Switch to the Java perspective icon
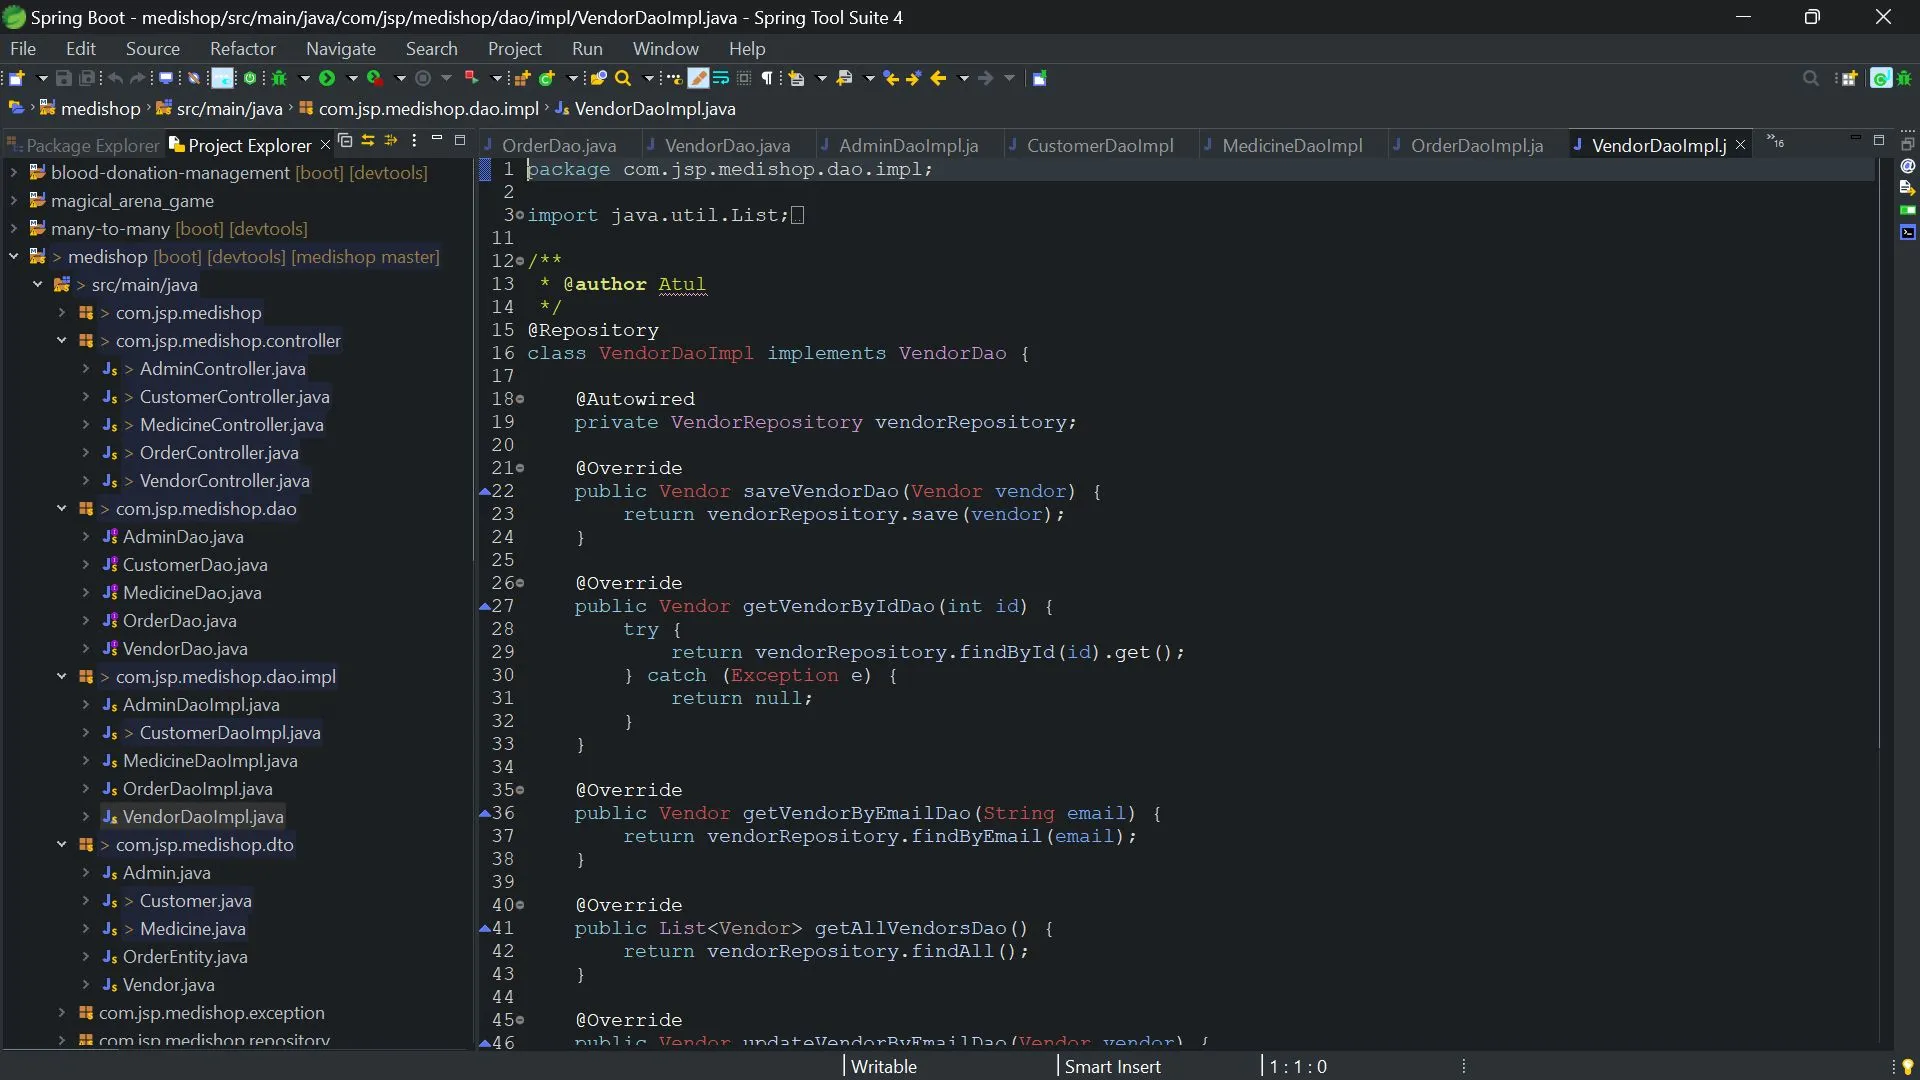The width and height of the screenshot is (1920, 1080). click(1880, 79)
